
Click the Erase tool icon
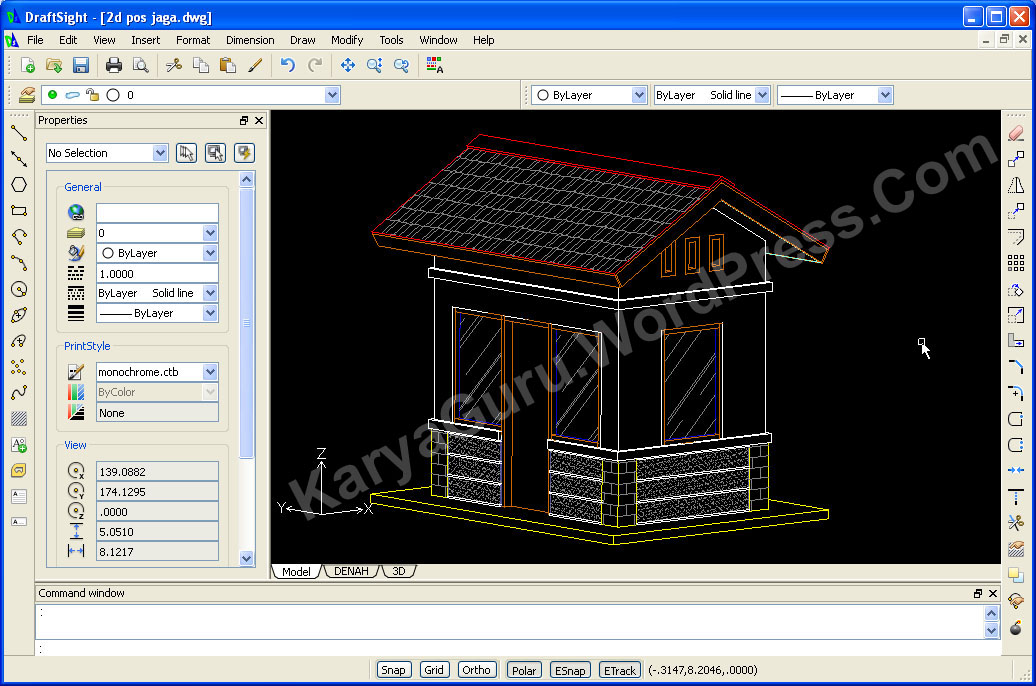[x=1016, y=132]
